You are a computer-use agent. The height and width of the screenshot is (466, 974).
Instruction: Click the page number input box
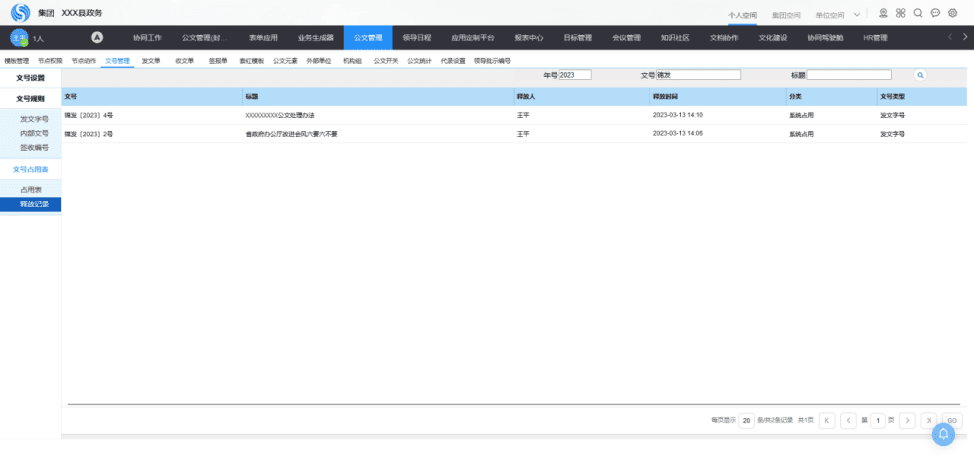point(878,421)
